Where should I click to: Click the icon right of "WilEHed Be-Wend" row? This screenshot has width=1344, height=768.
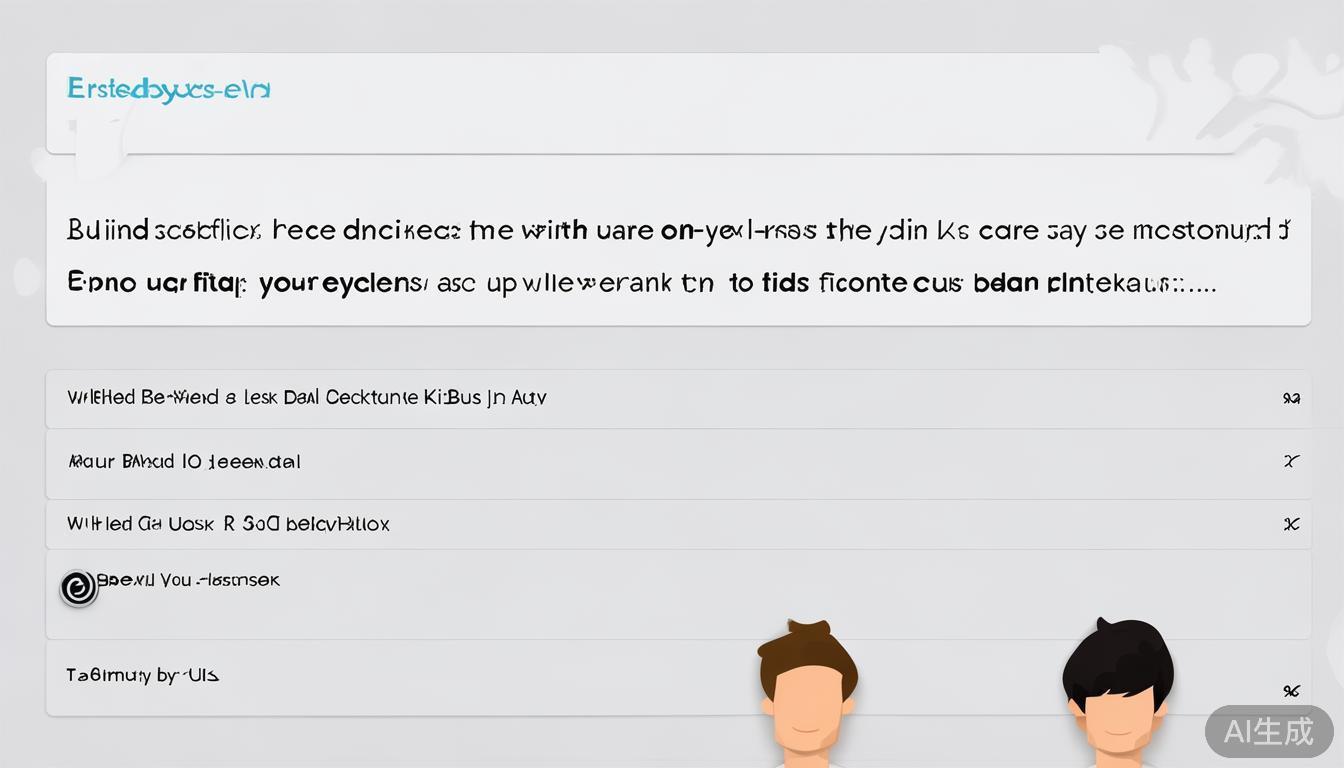[1291, 398]
